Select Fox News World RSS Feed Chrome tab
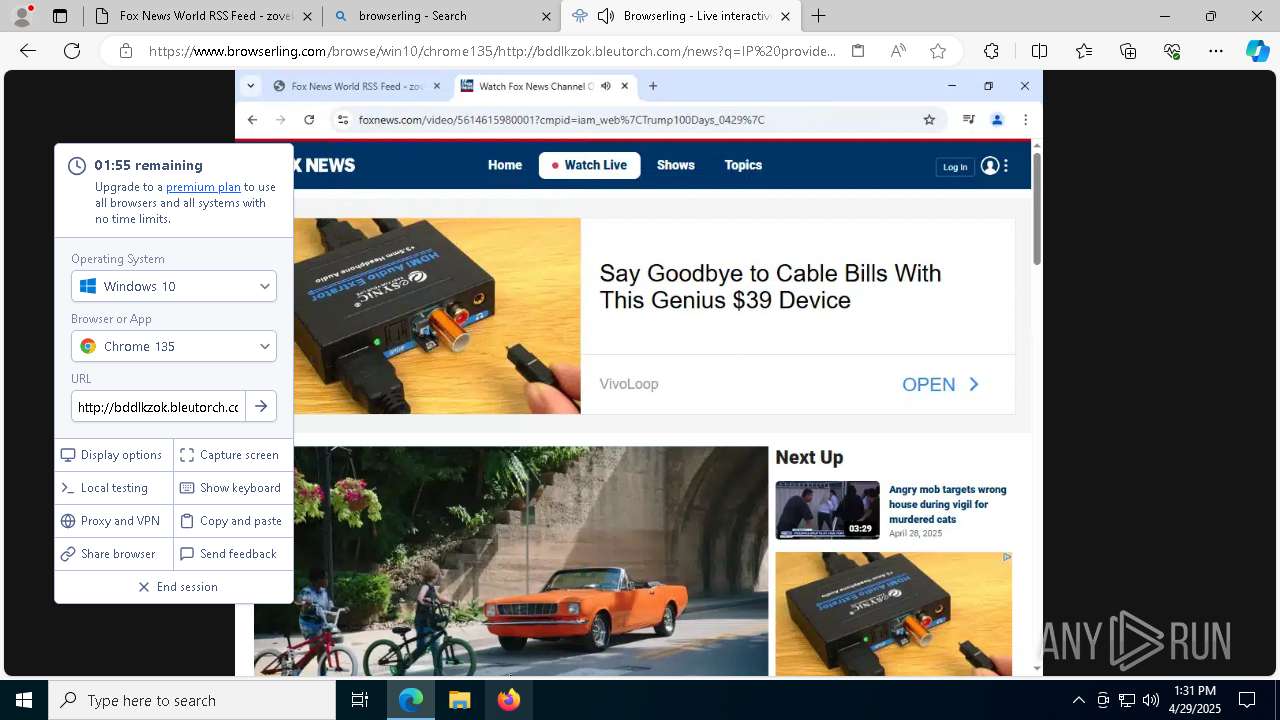Image resolution: width=1280 pixels, height=720 pixels. tap(357, 86)
